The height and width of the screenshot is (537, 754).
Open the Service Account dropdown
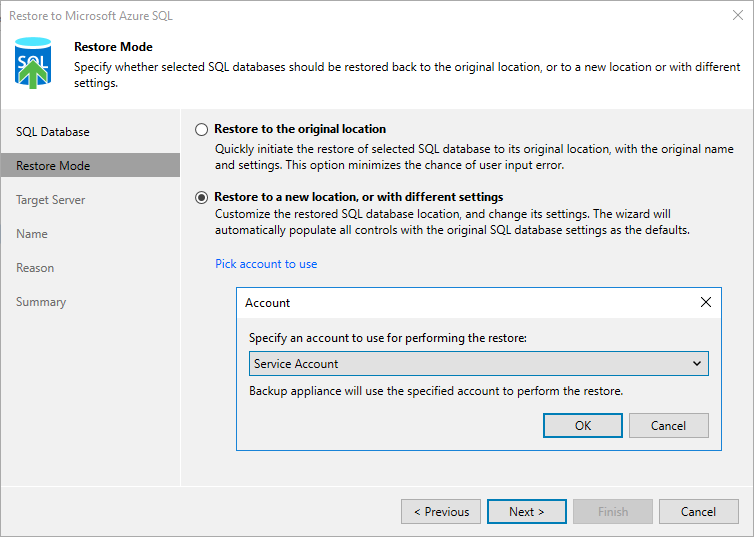tap(478, 364)
